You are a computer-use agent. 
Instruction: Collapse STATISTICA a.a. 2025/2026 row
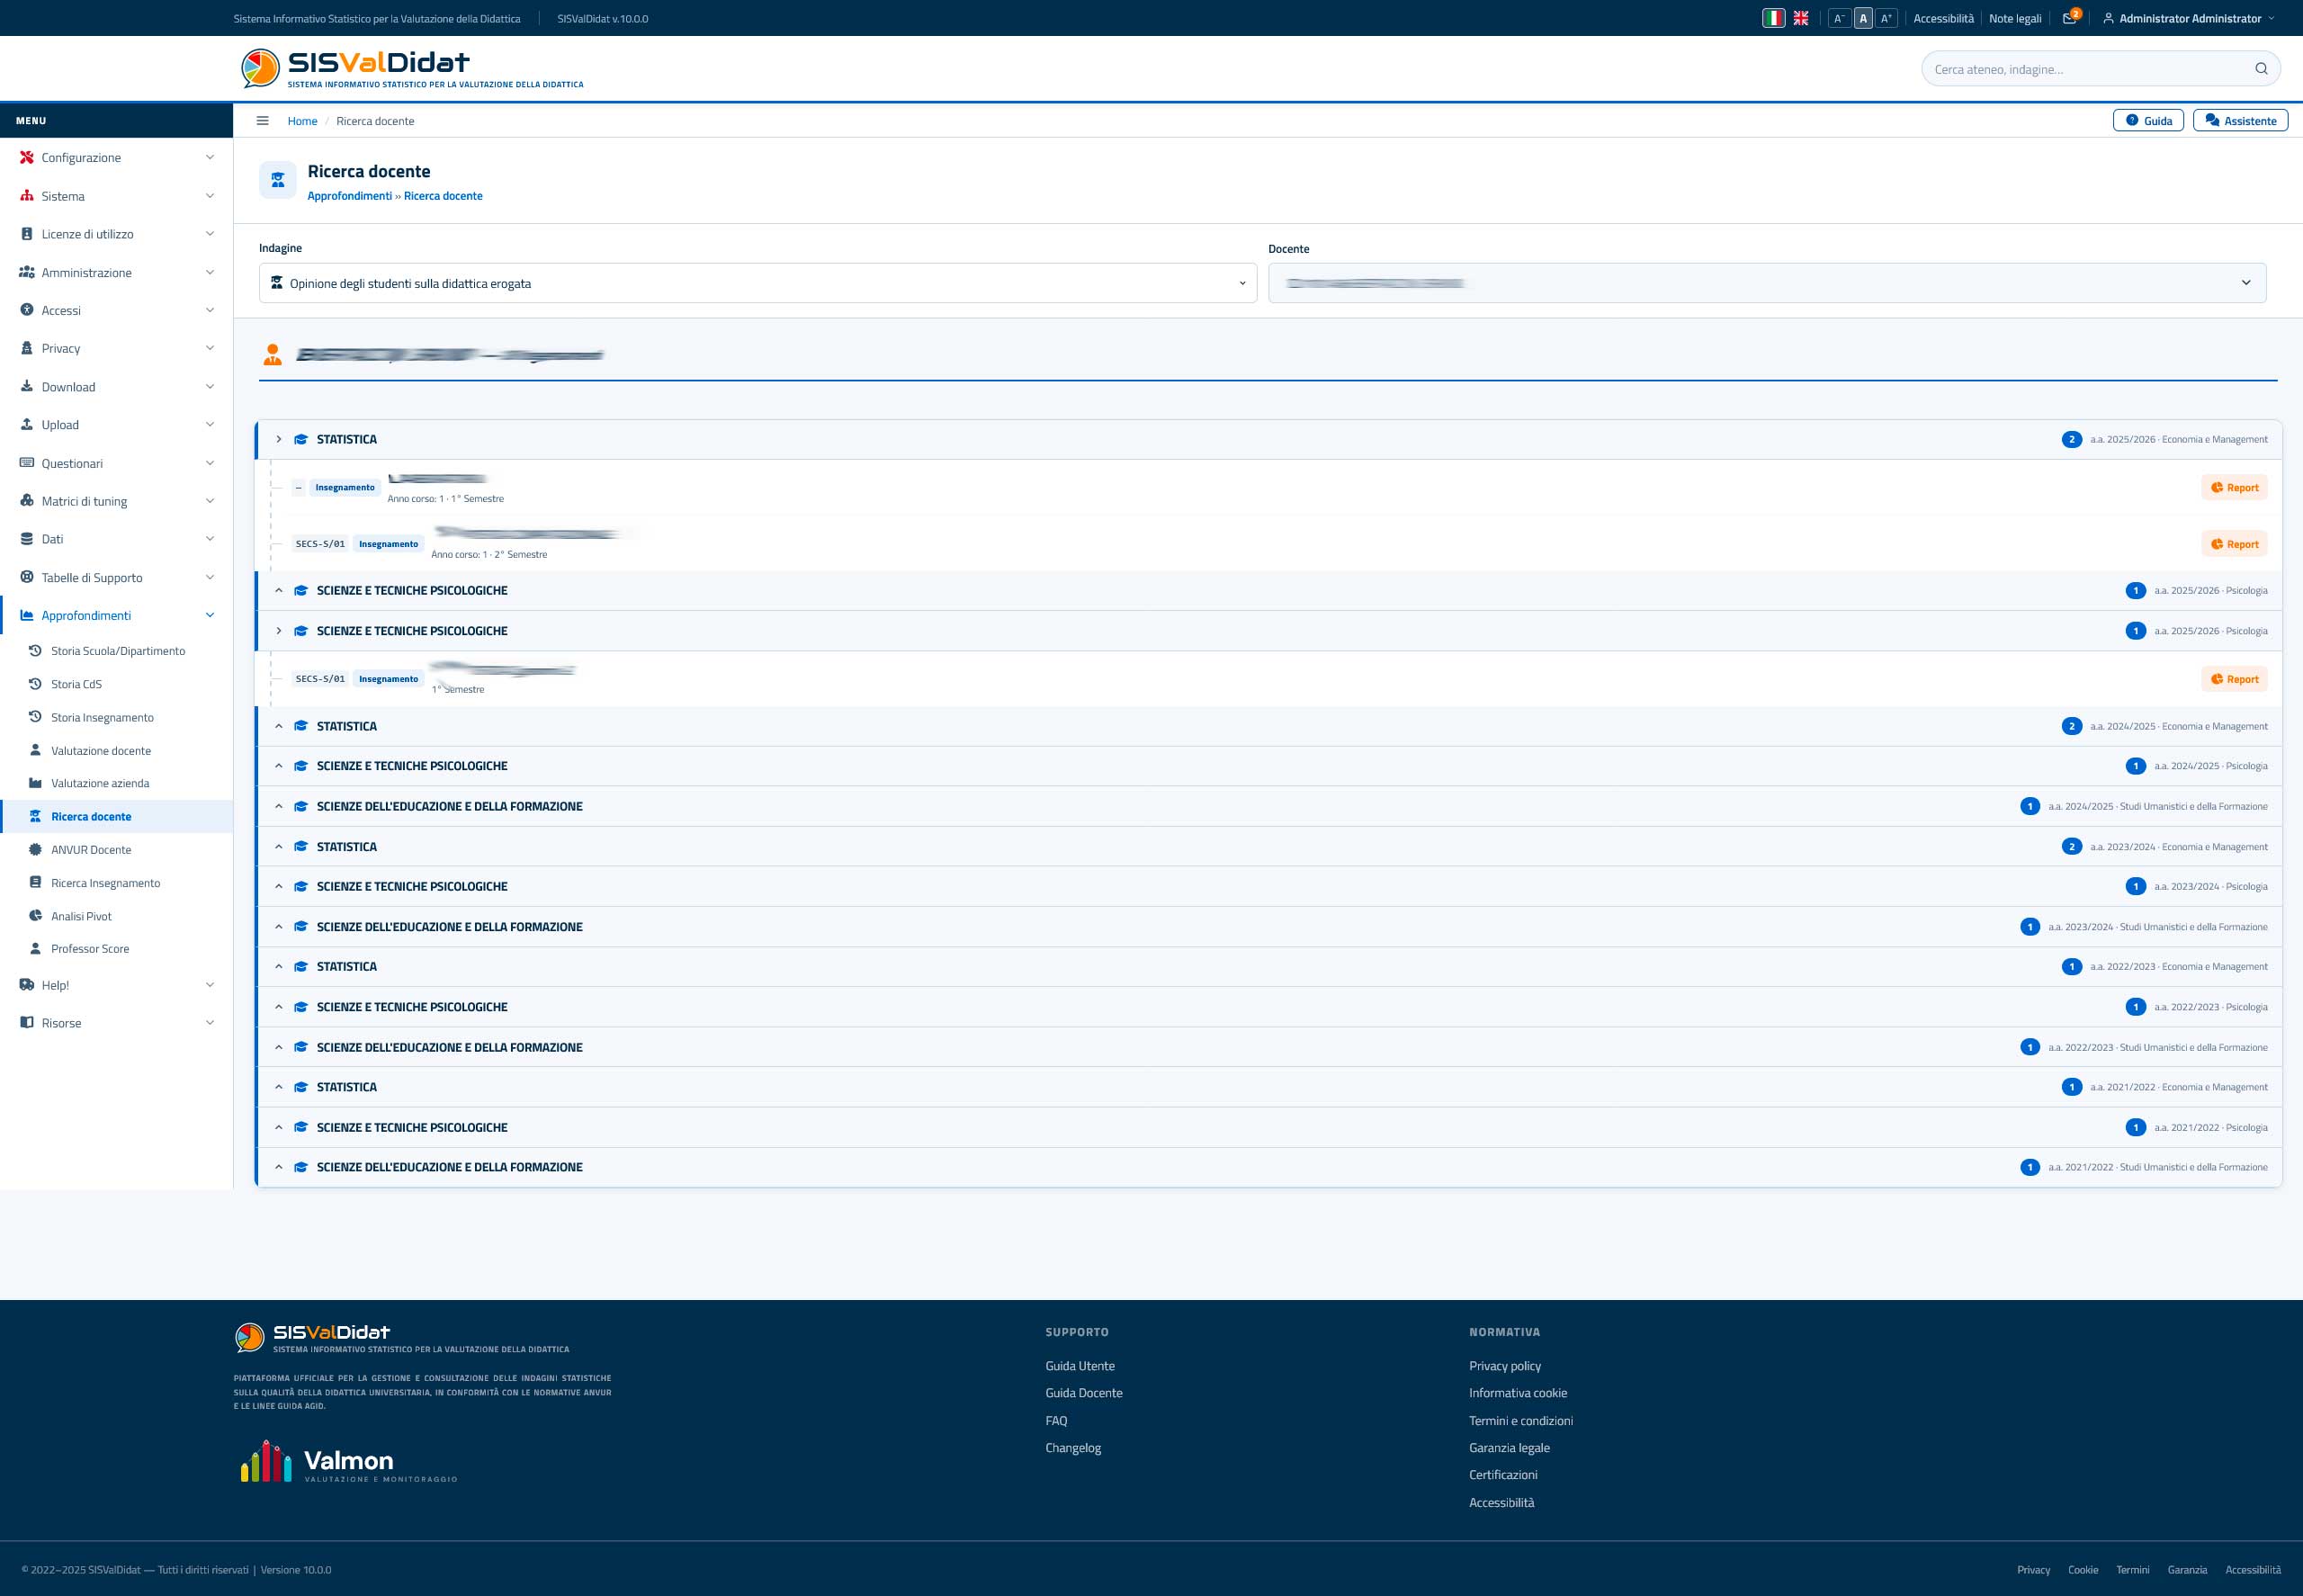tap(1269, 440)
